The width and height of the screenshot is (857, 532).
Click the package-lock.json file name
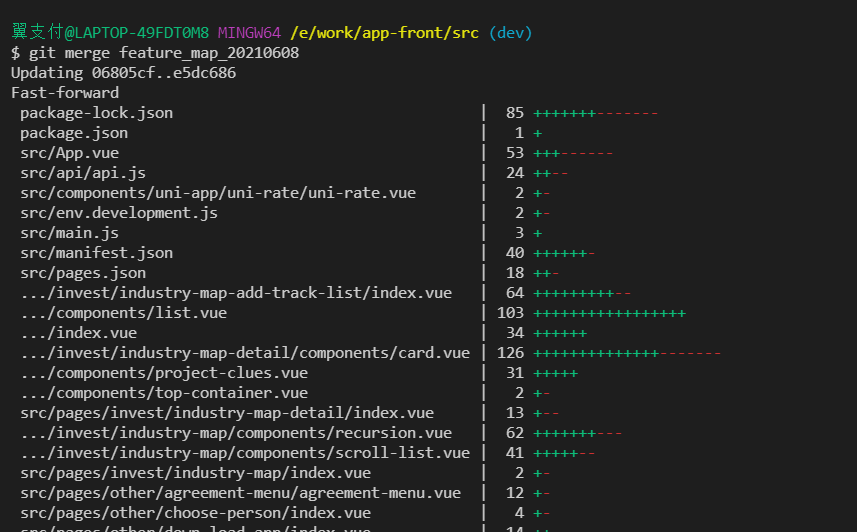(97, 113)
